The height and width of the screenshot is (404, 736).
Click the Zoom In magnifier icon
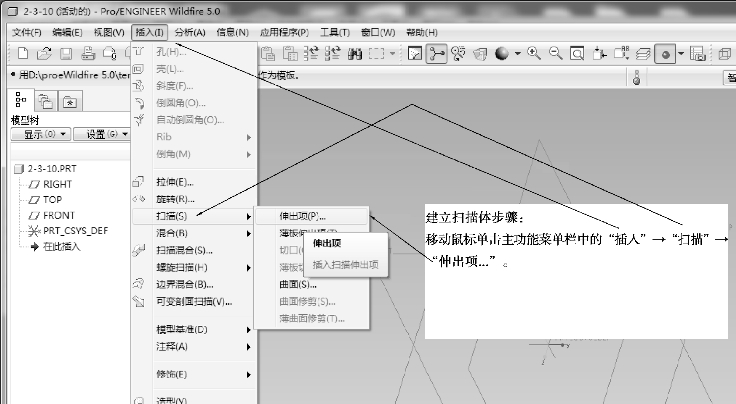click(x=534, y=53)
